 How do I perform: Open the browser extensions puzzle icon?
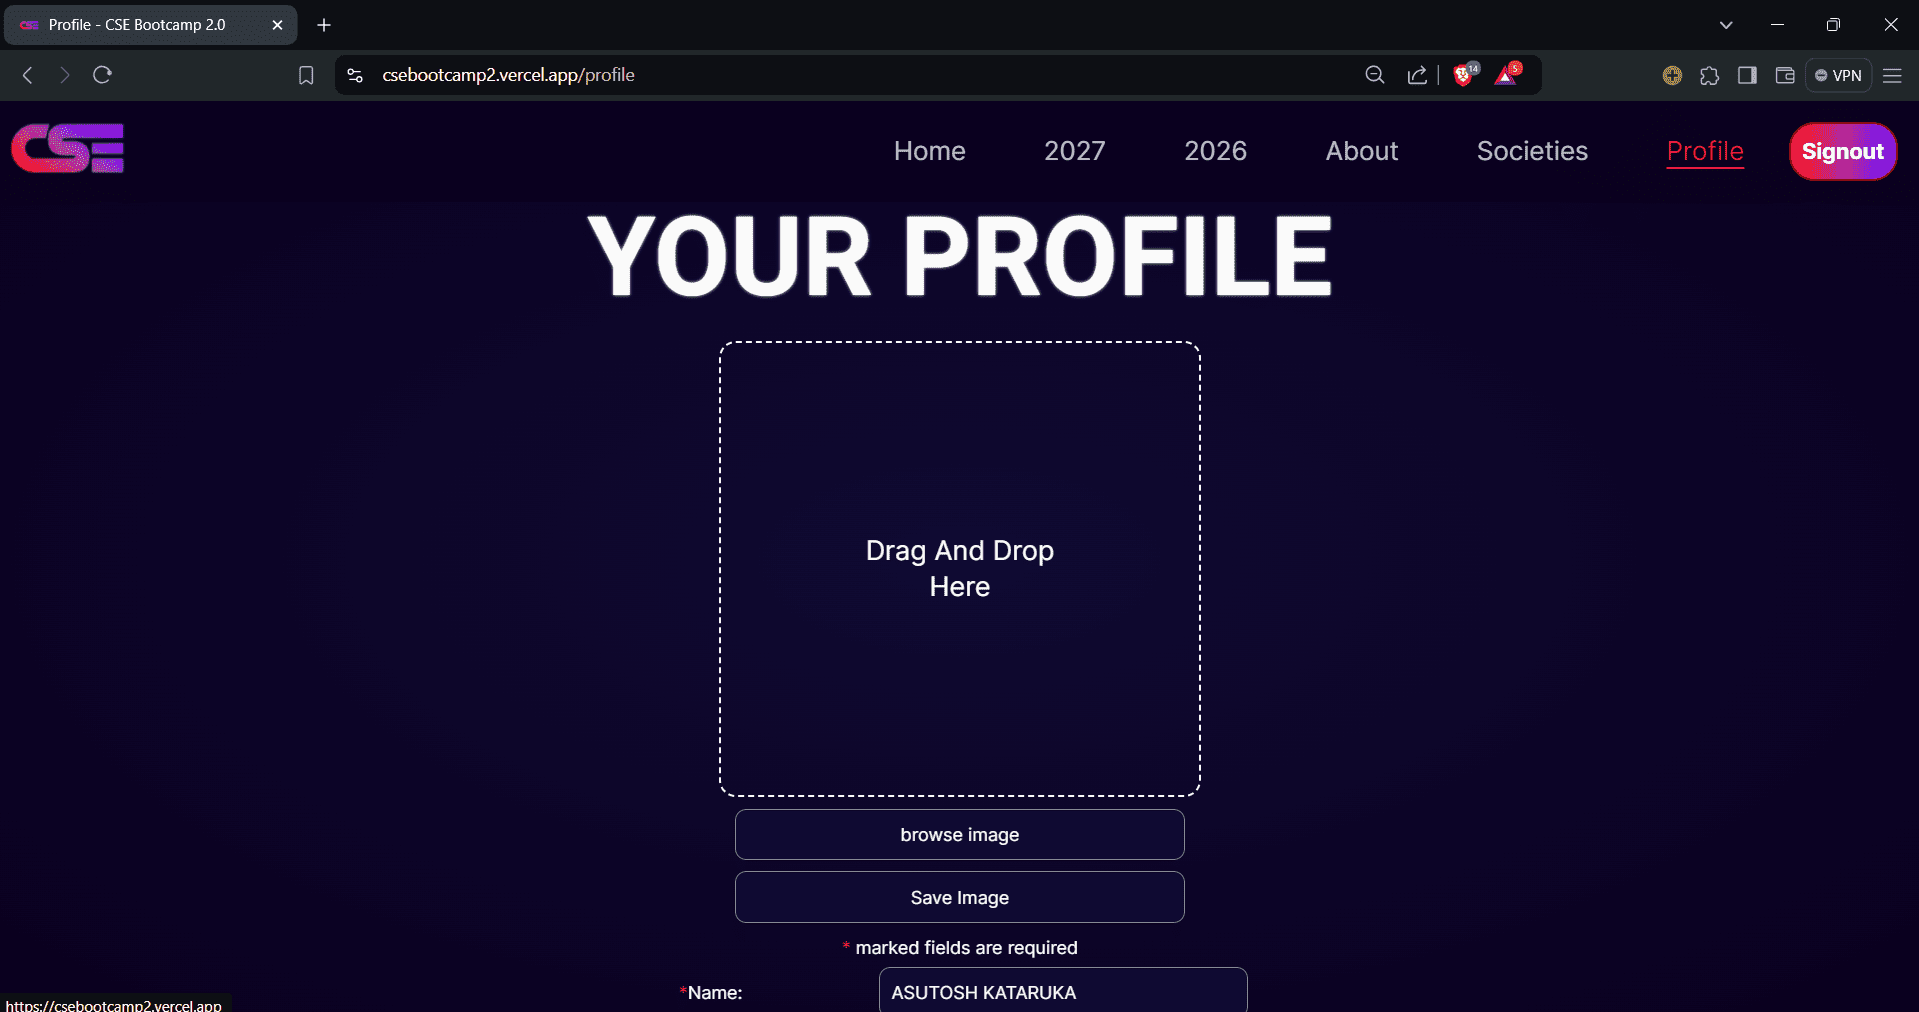1710,75
